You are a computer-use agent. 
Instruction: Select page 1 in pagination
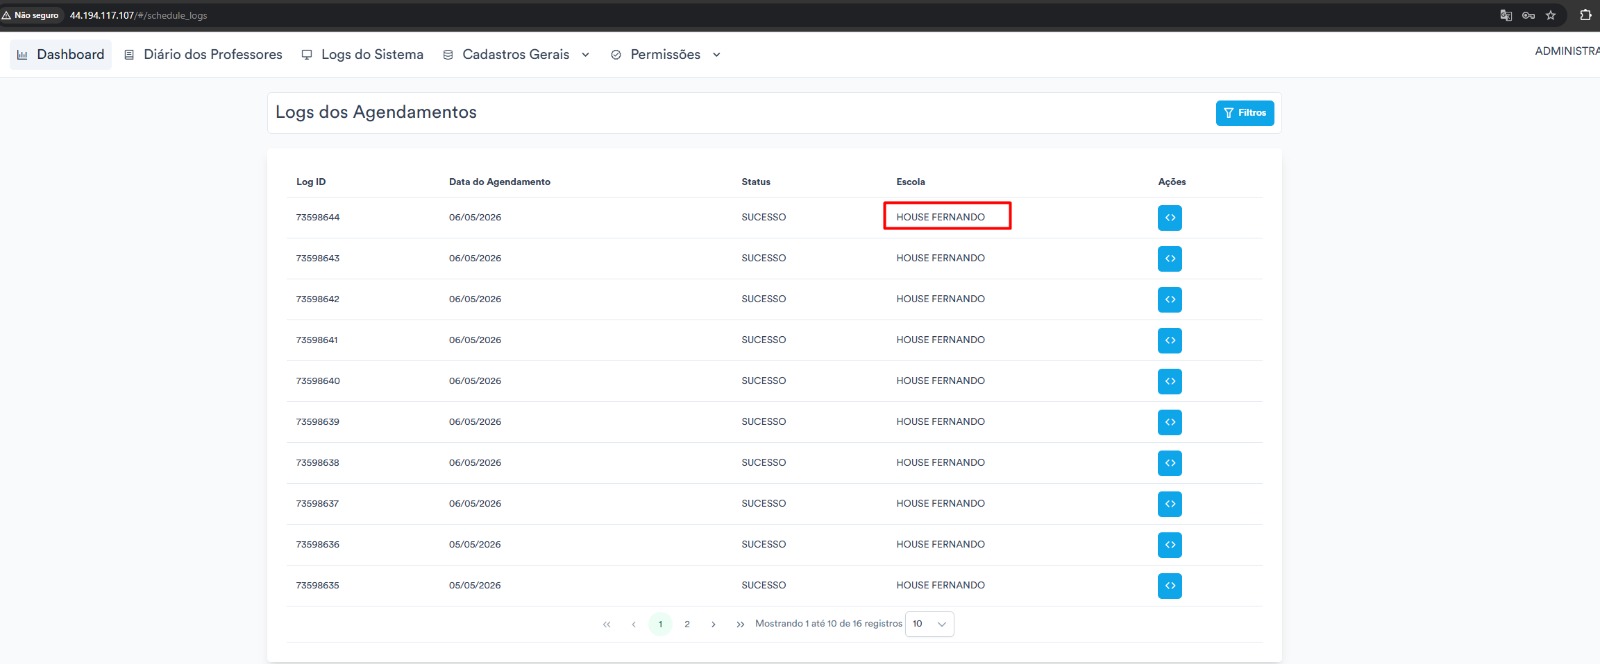(x=660, y=624)
